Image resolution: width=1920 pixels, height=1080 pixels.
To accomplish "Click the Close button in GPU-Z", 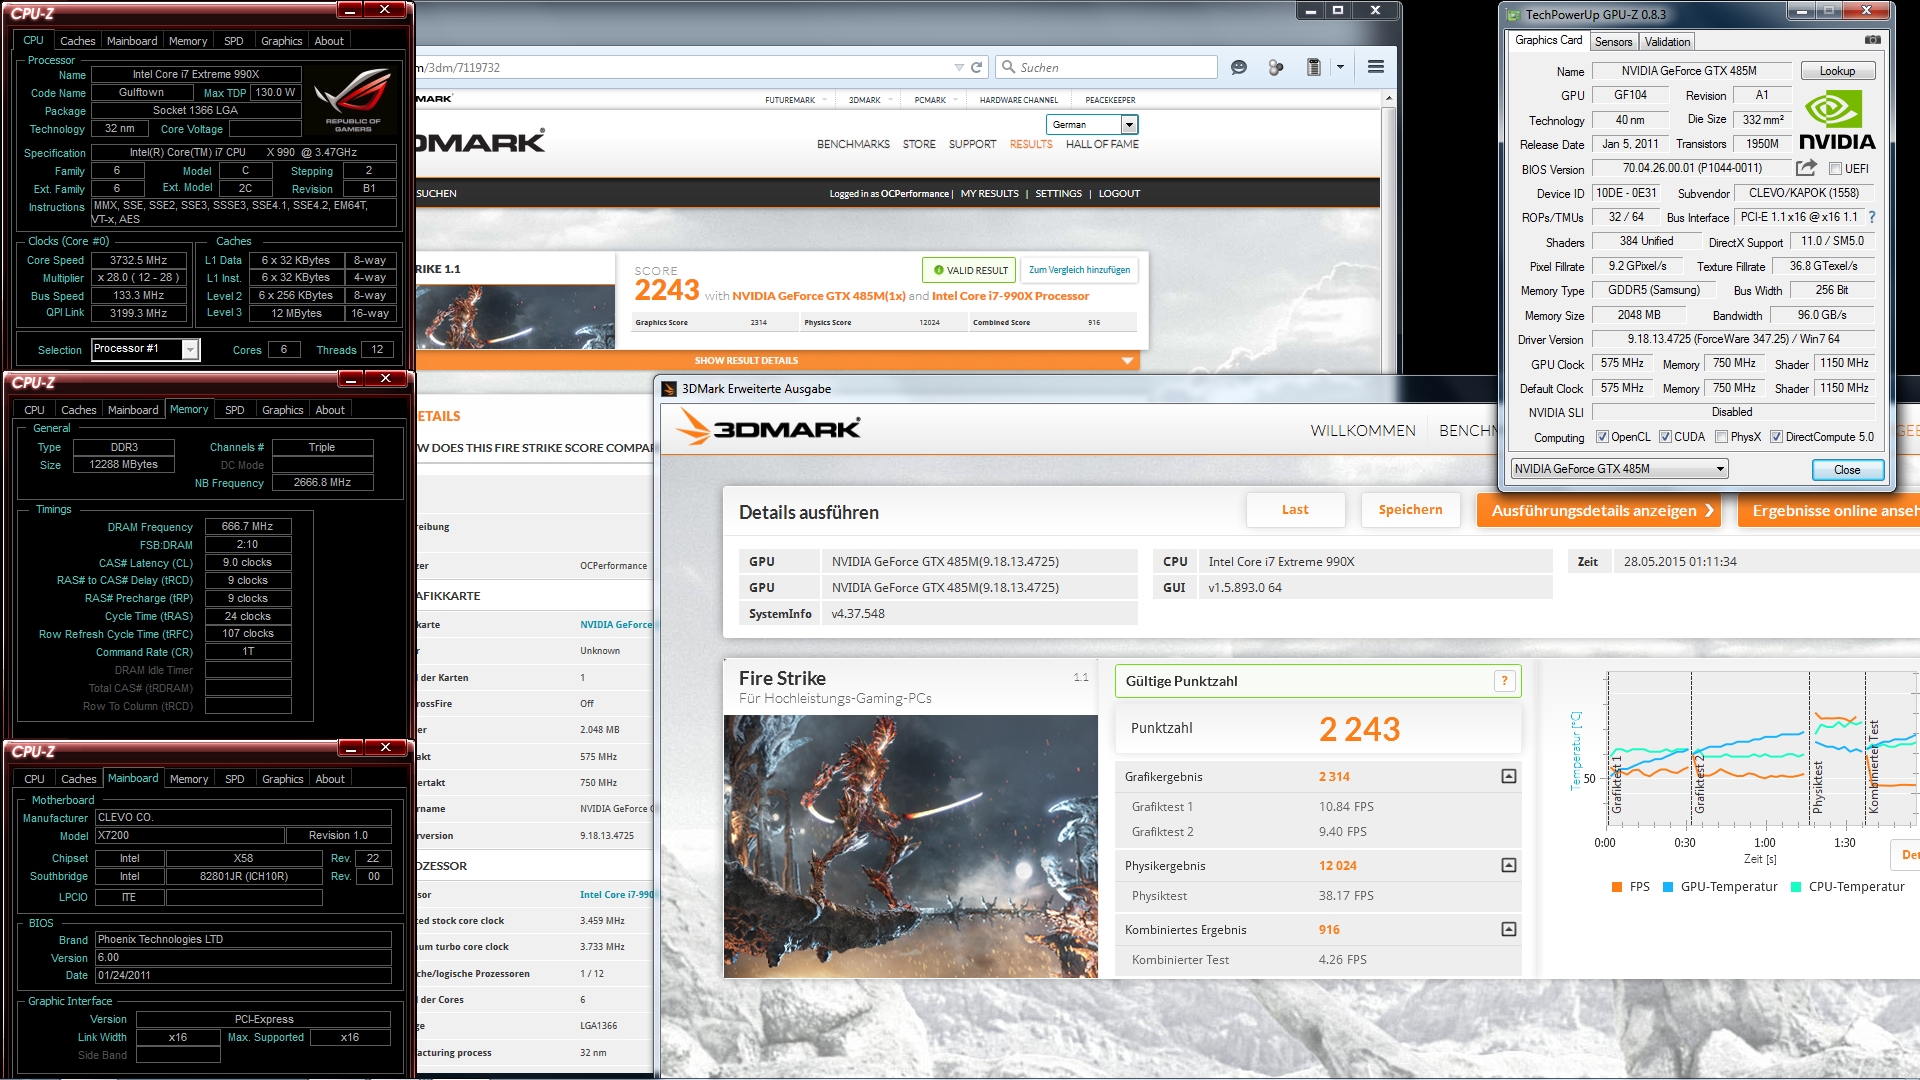I will tap(1847, 470).
